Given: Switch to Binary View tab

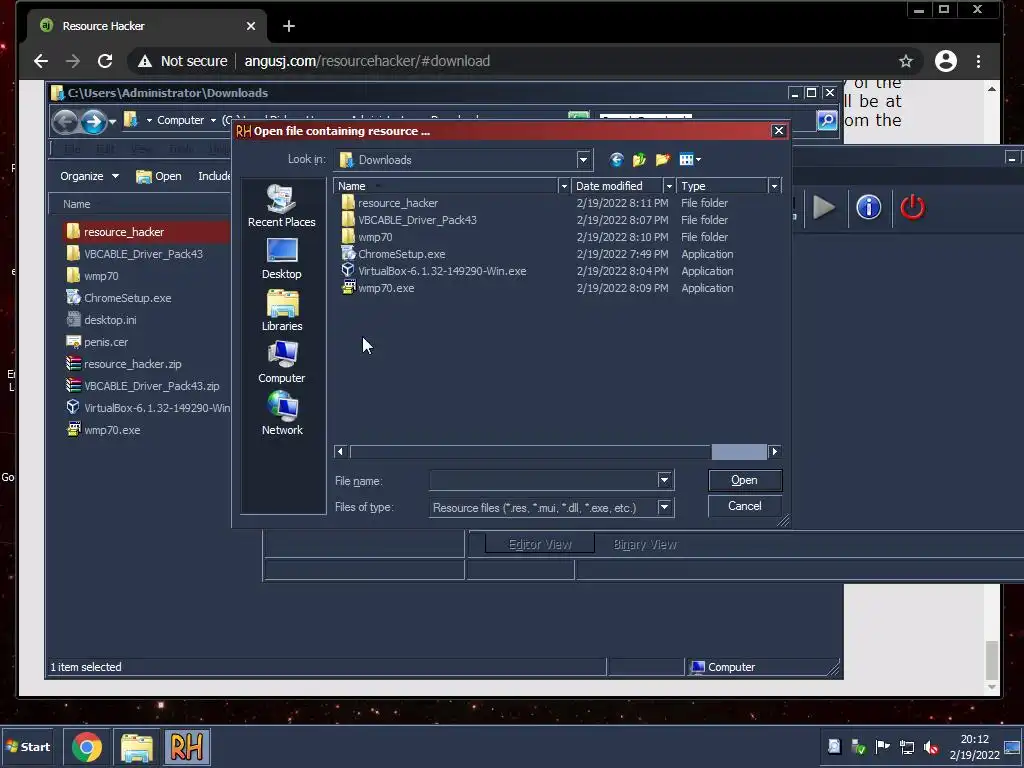Looking at the screenshot, I should click(x=645, y=544).
